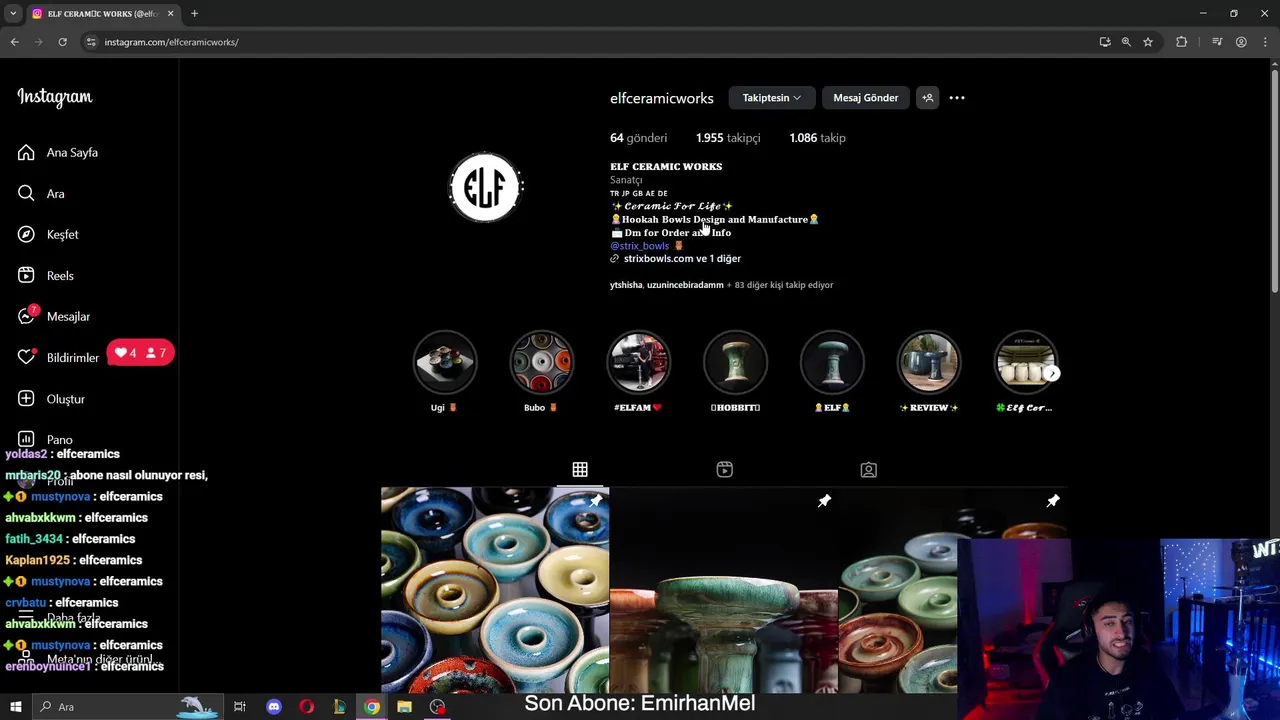Image resolution: width=1280 pixels, height=720 pixels.
Task: Click the address bar URL
Action: [x=171, y=42]
